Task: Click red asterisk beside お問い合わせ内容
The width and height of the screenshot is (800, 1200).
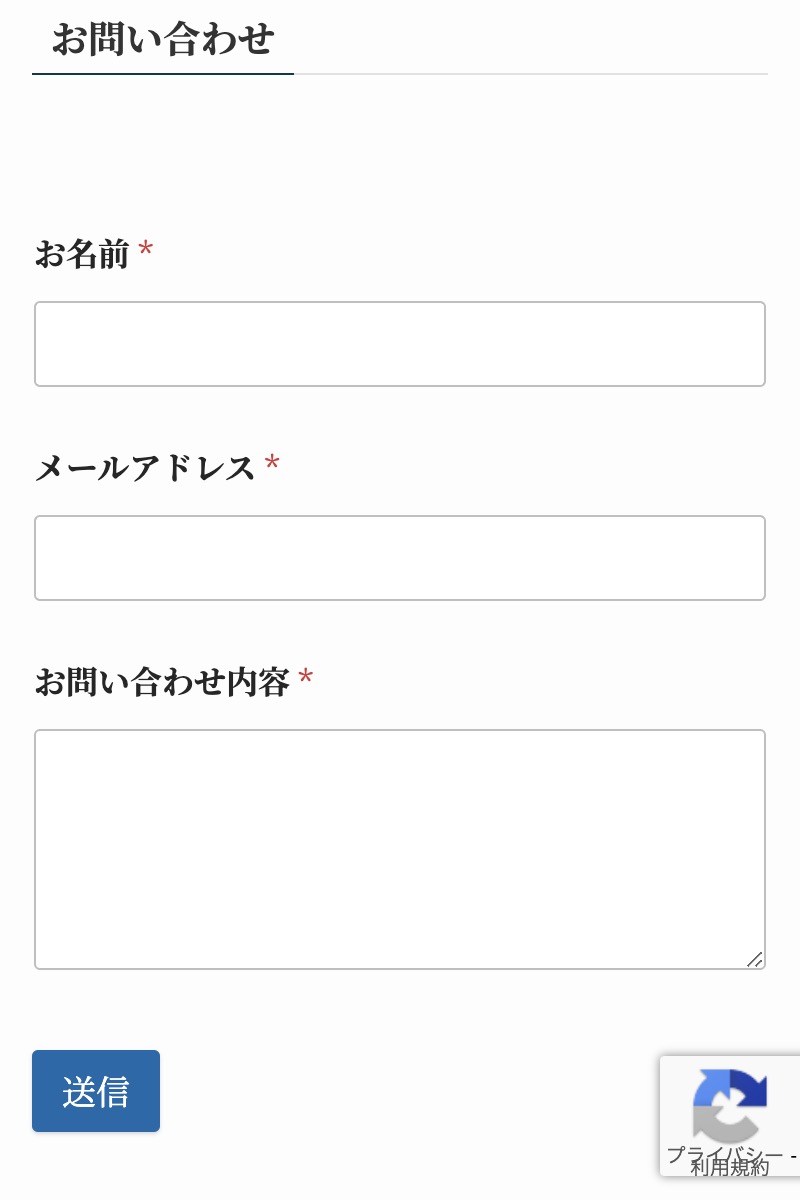Action: tap(306, 678)
